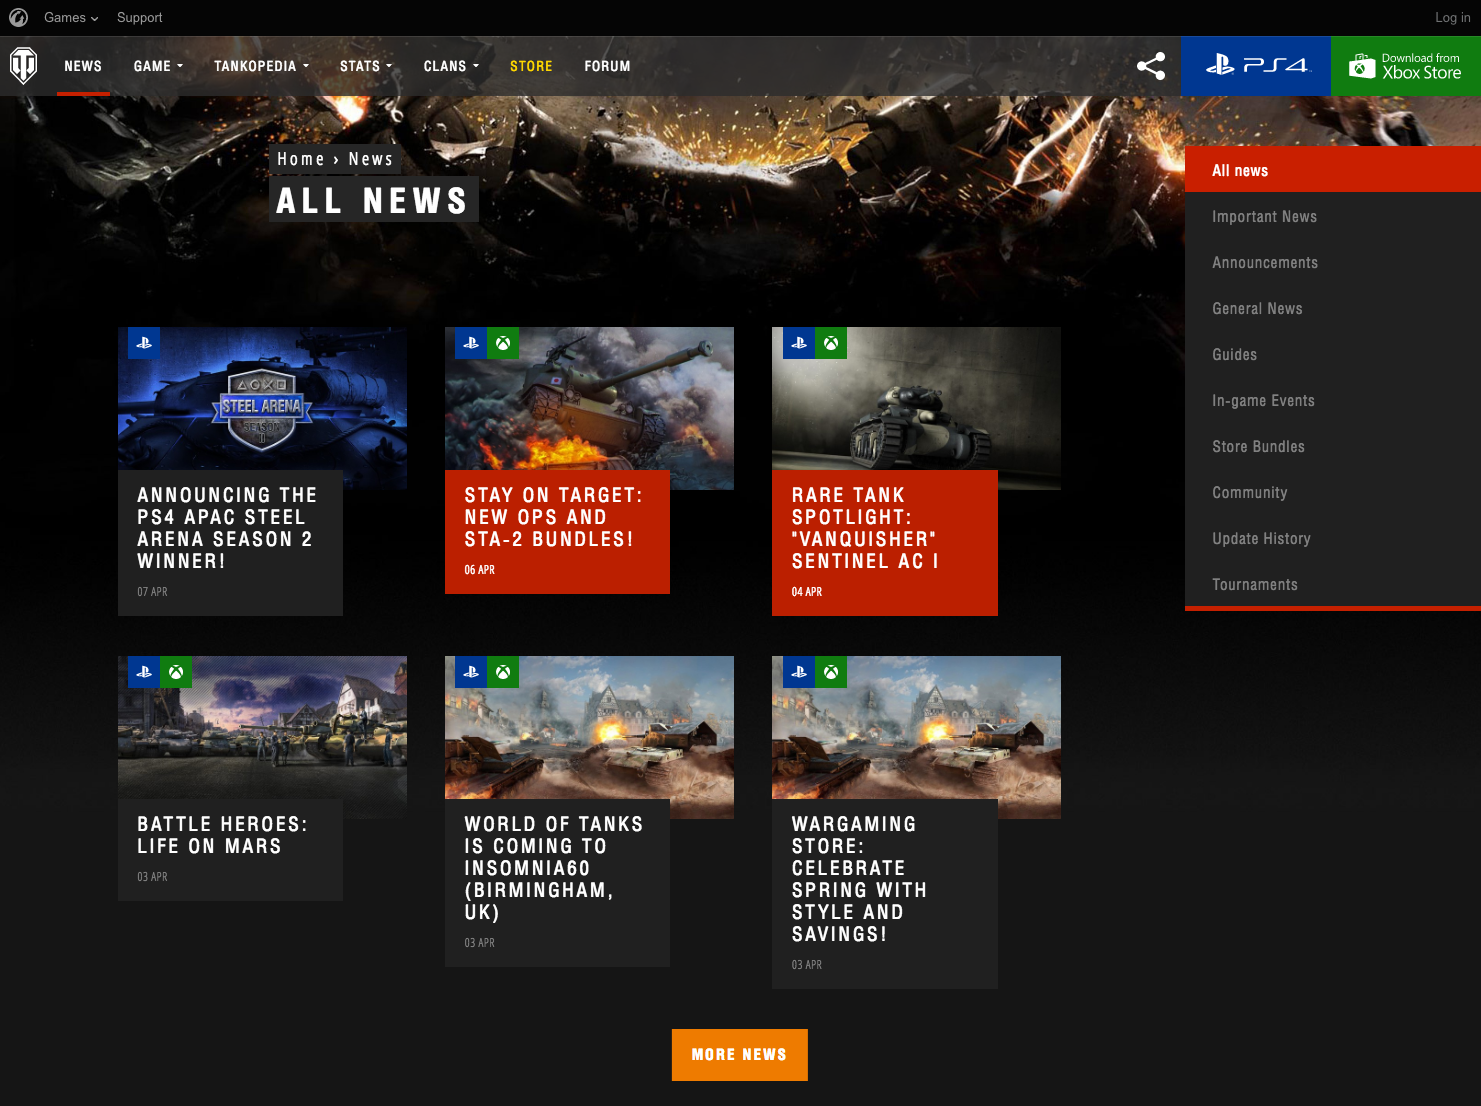Viewport: 1481px width, 1106px height.
Task: Click the PS4 PlayStation banner button
Action: 1256,66
